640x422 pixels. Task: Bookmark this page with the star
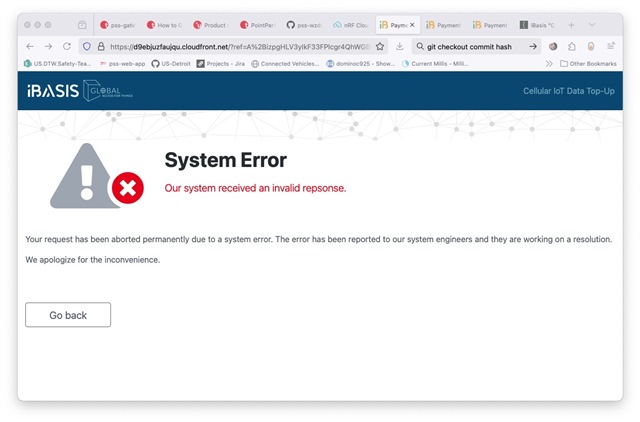click(380, 47)
